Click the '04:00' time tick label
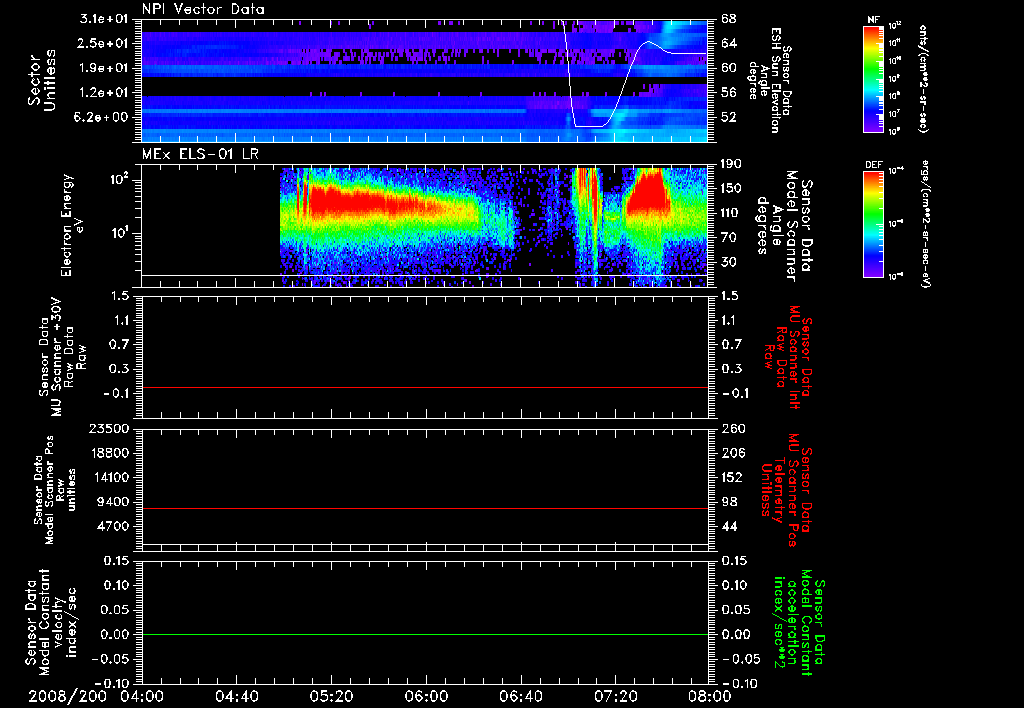 coord(142,696)
